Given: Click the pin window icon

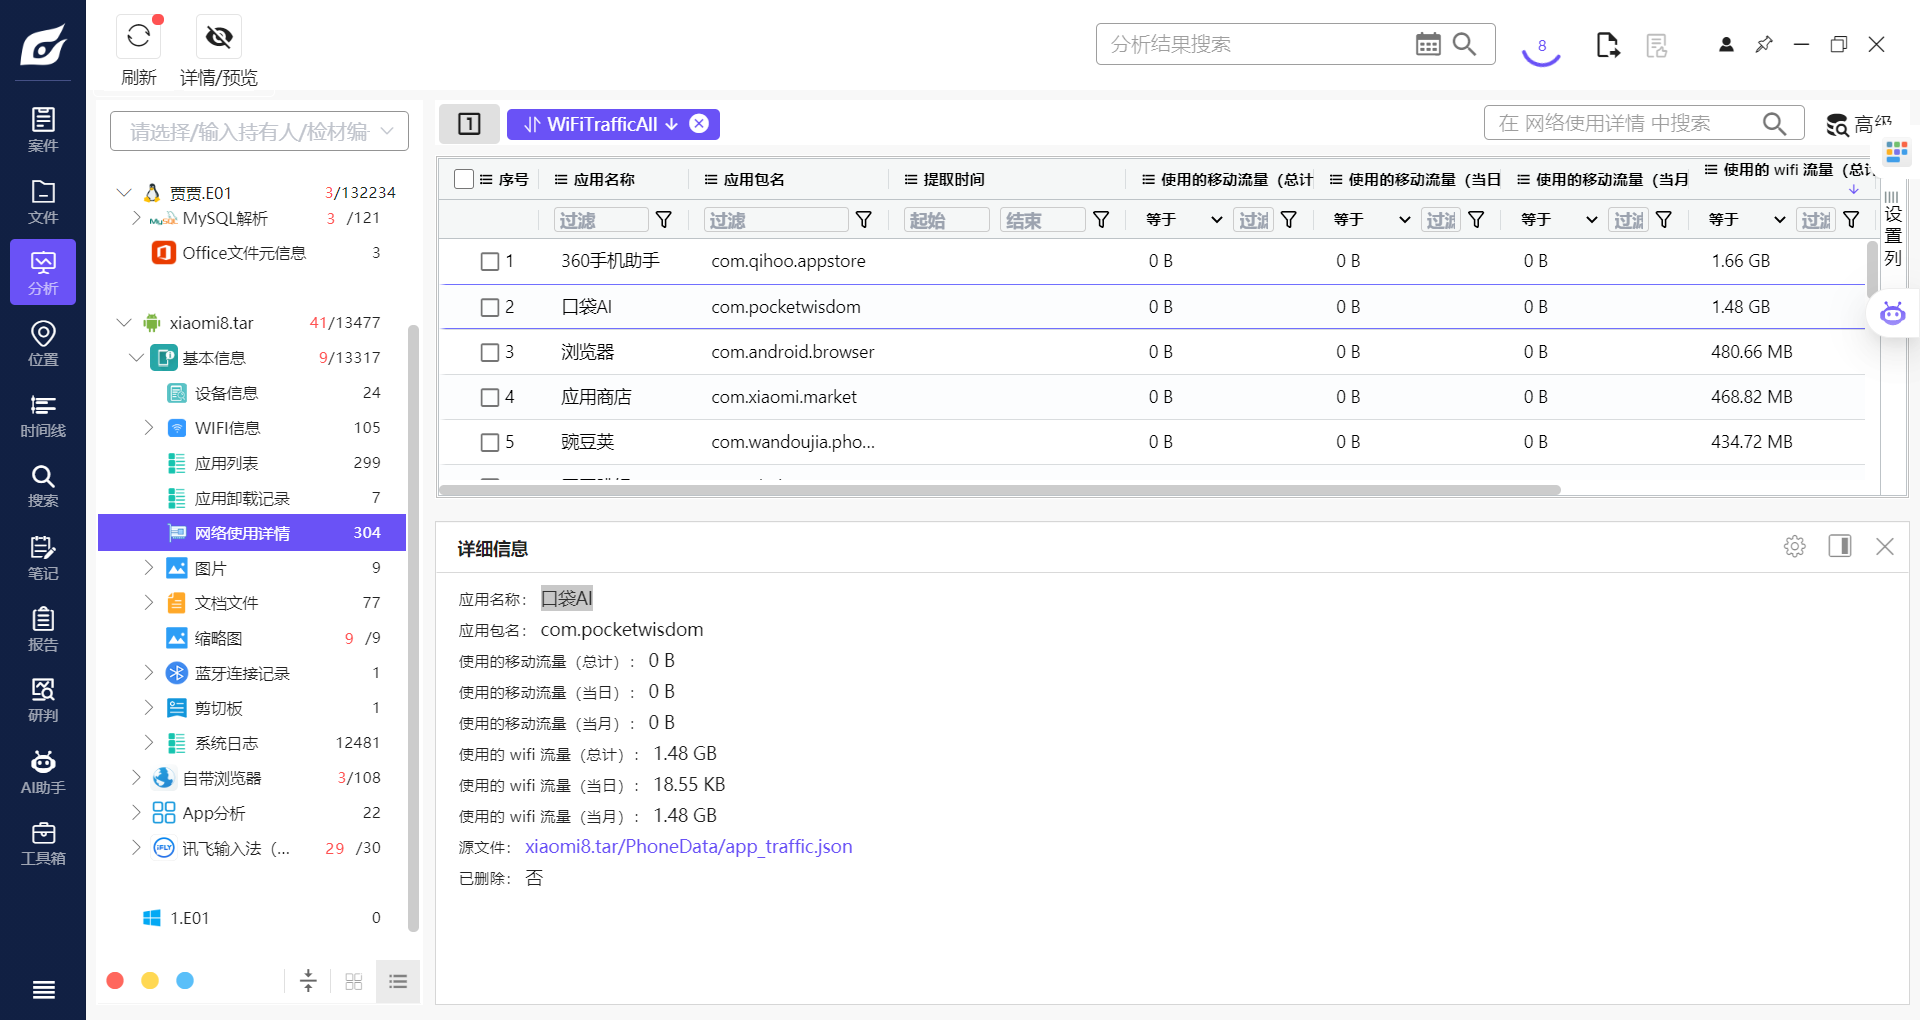Looking at the screenshot, I should point(1764,44).
